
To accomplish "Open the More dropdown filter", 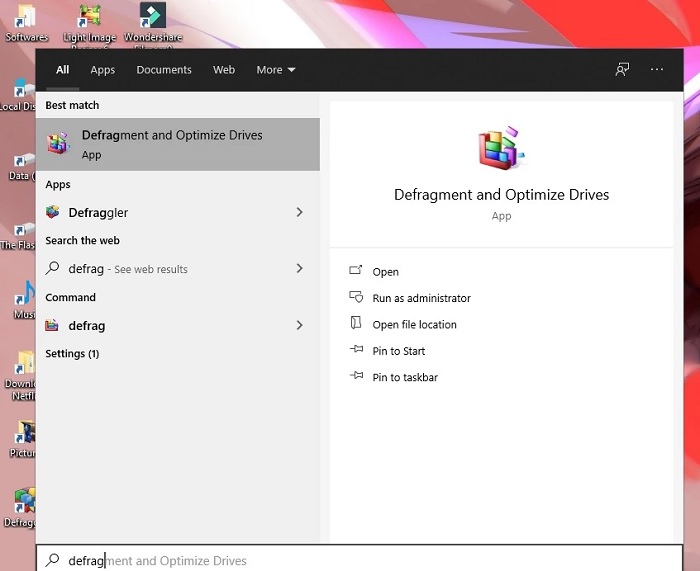I will point(275,70).
